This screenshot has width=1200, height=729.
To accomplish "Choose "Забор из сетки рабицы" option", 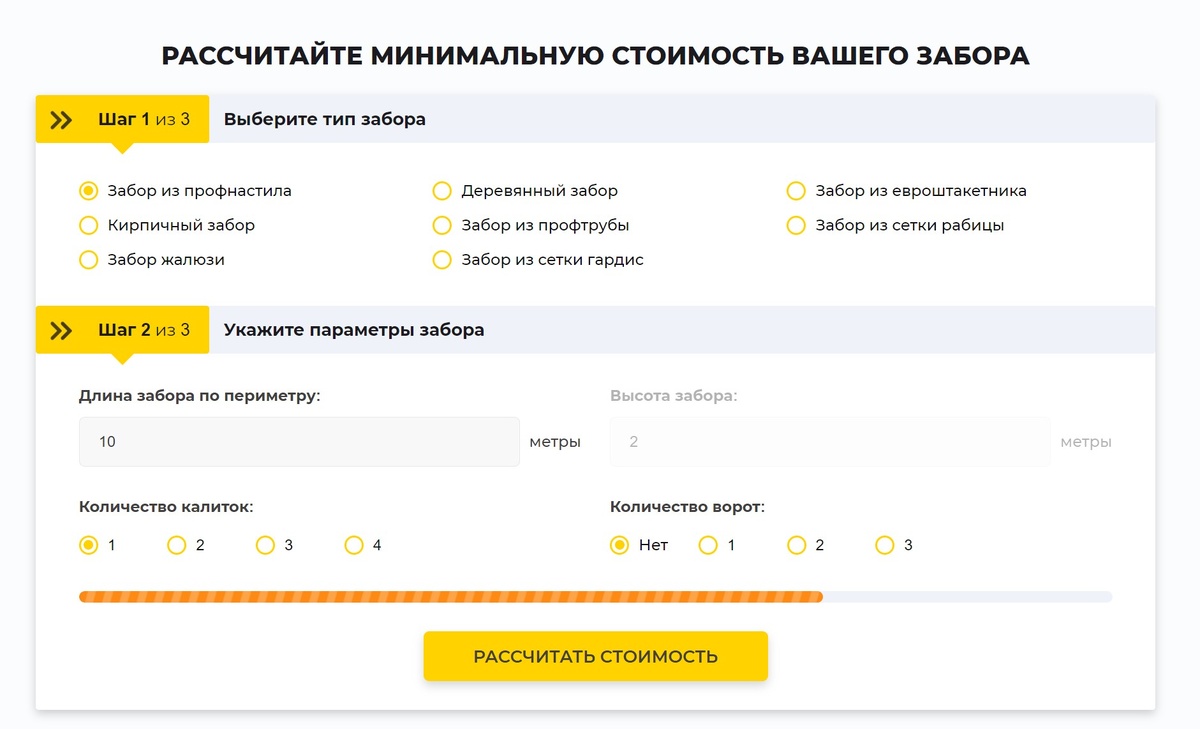I will tap(796, 226).
